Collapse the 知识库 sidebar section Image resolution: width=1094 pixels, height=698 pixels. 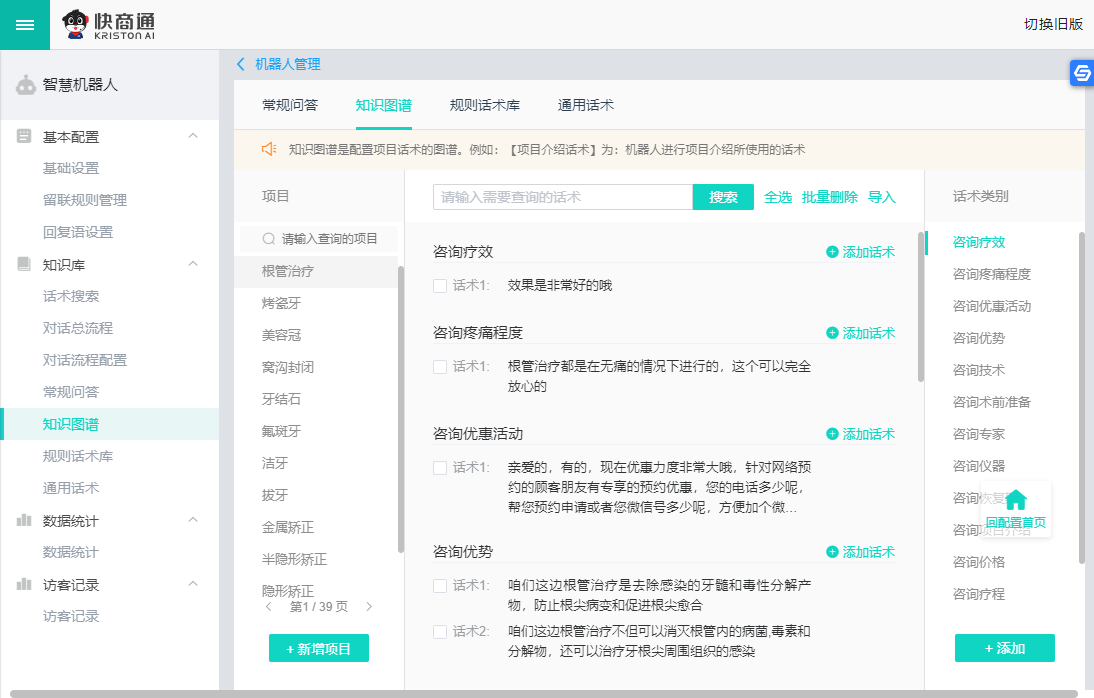[x=193, y=264]
